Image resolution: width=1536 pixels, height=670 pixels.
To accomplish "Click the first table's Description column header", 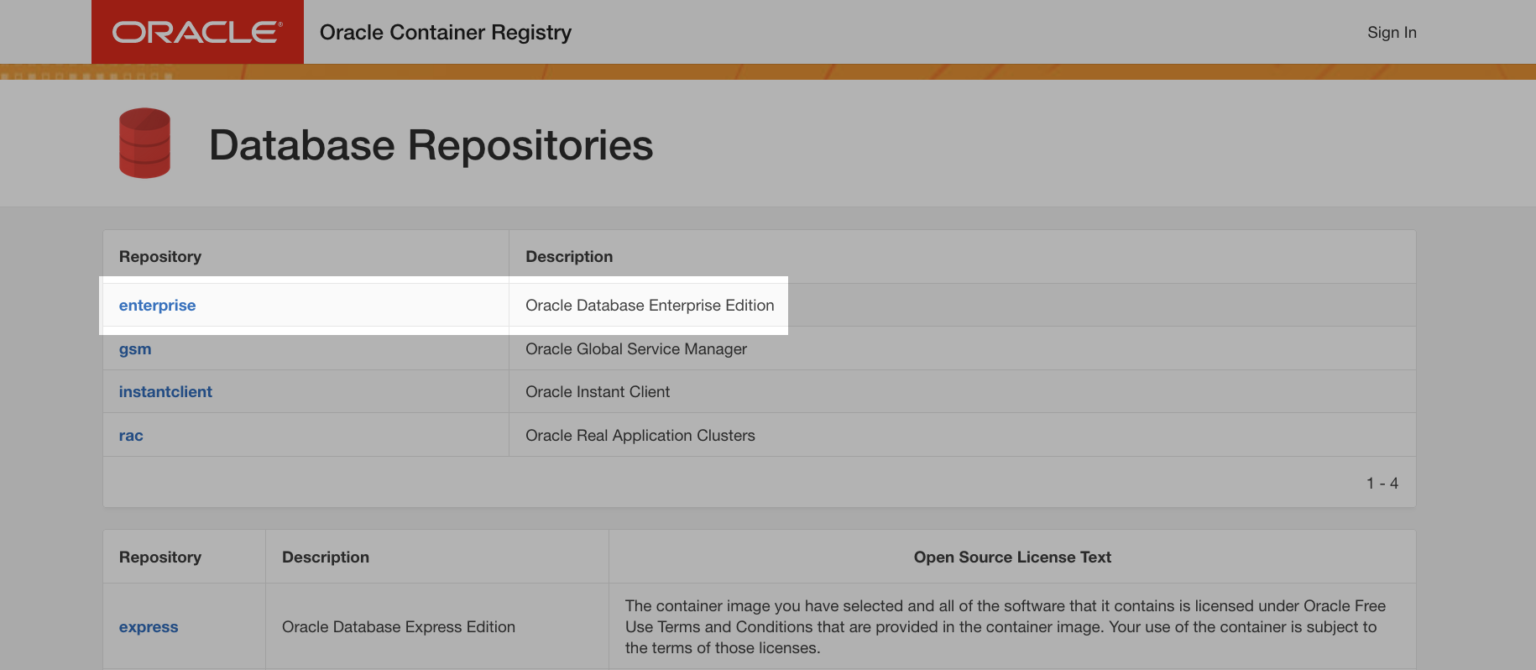I will [569, 257].
